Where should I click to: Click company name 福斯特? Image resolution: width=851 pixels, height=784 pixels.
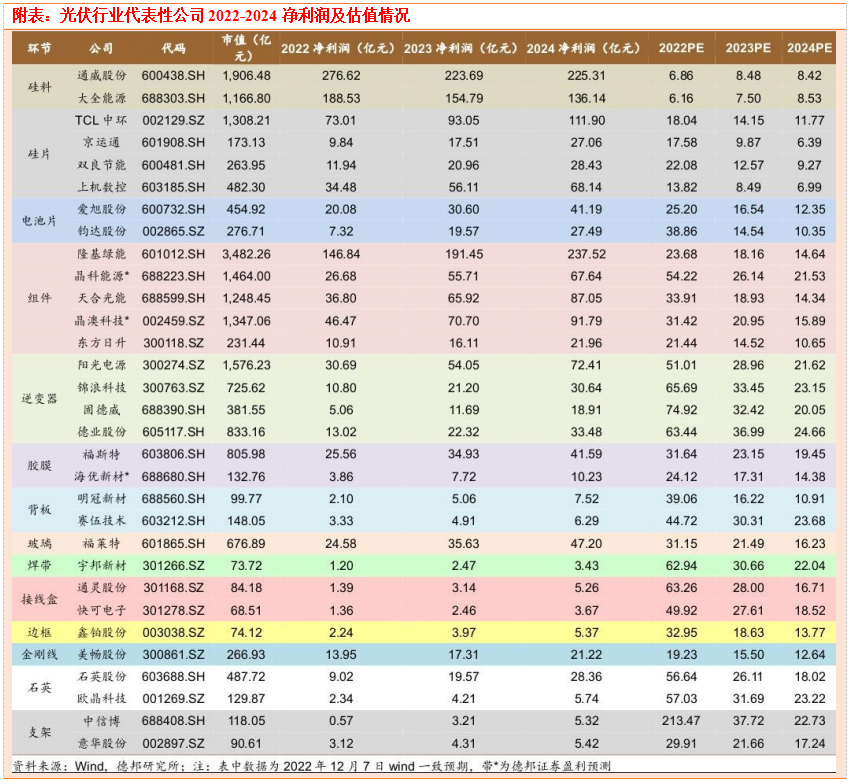(101, 455)
